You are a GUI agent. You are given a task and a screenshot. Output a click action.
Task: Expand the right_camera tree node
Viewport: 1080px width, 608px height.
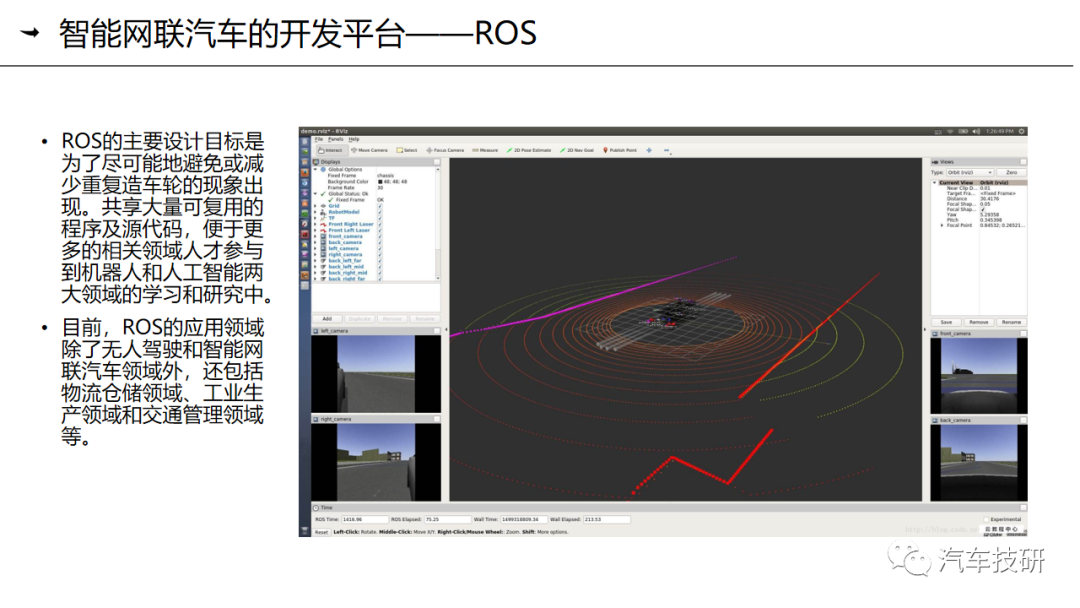click(315, 255)
